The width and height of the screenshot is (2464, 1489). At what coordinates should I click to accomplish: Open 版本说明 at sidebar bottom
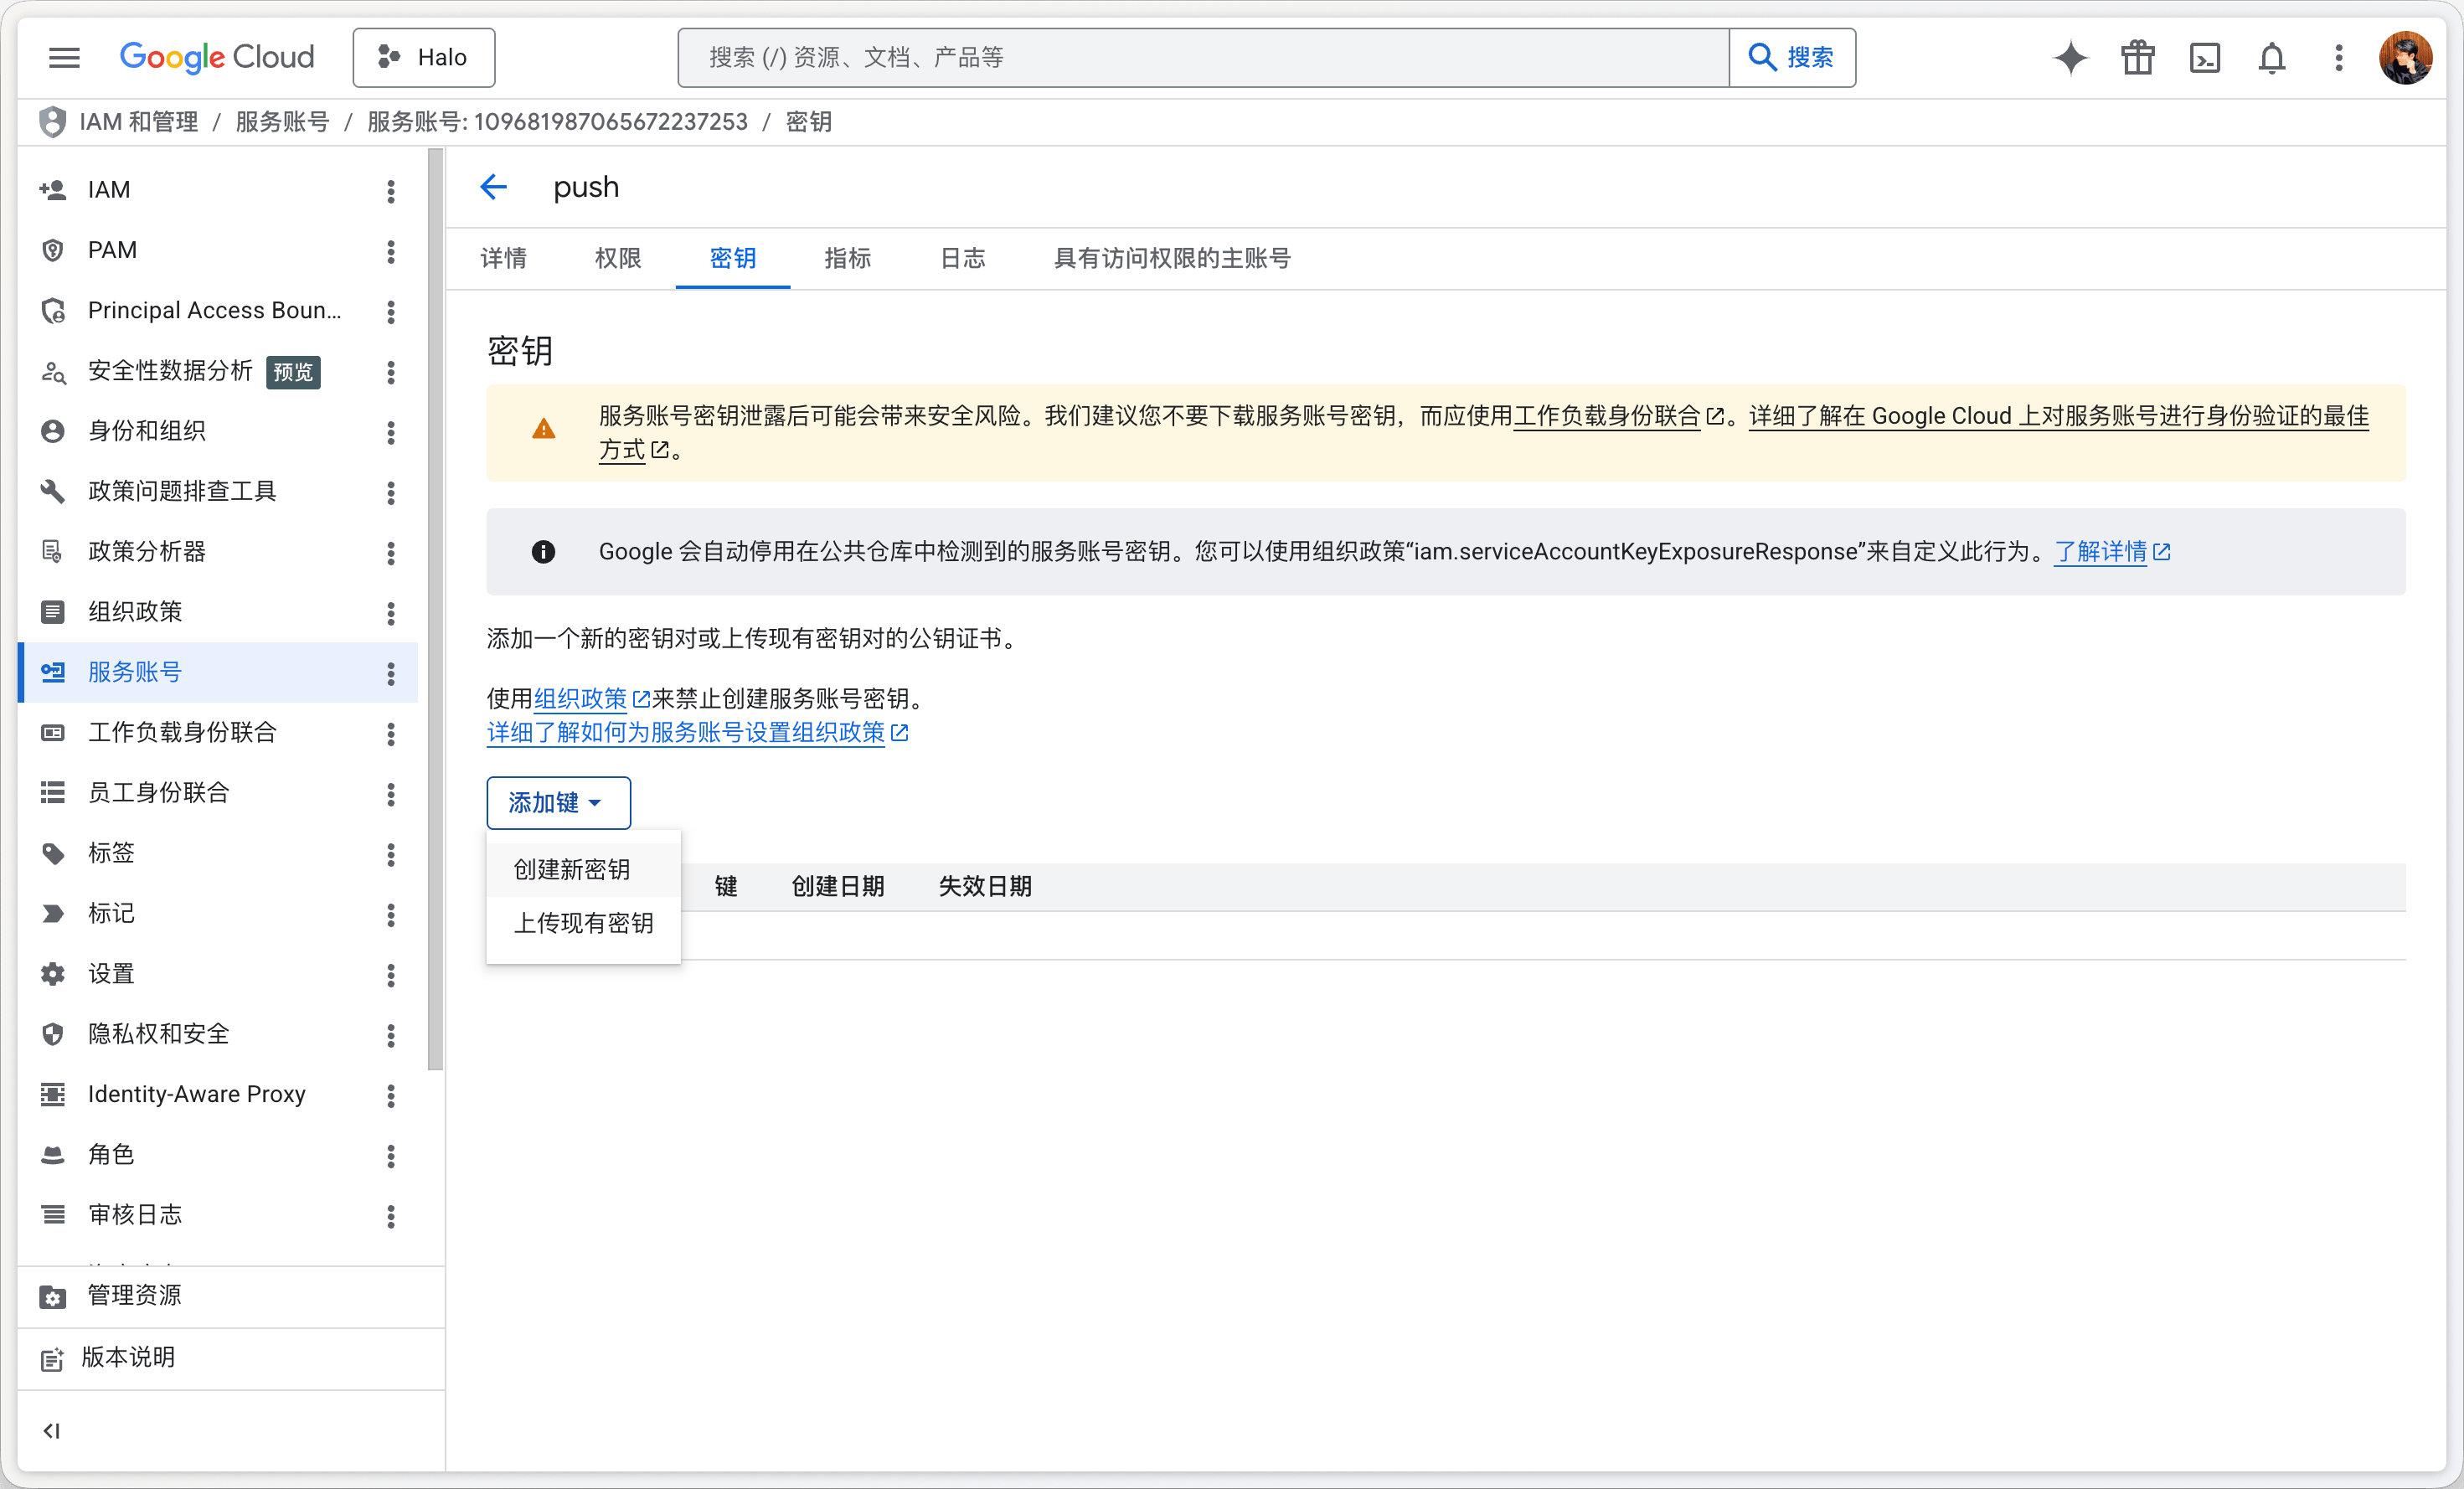[230, 1358]
